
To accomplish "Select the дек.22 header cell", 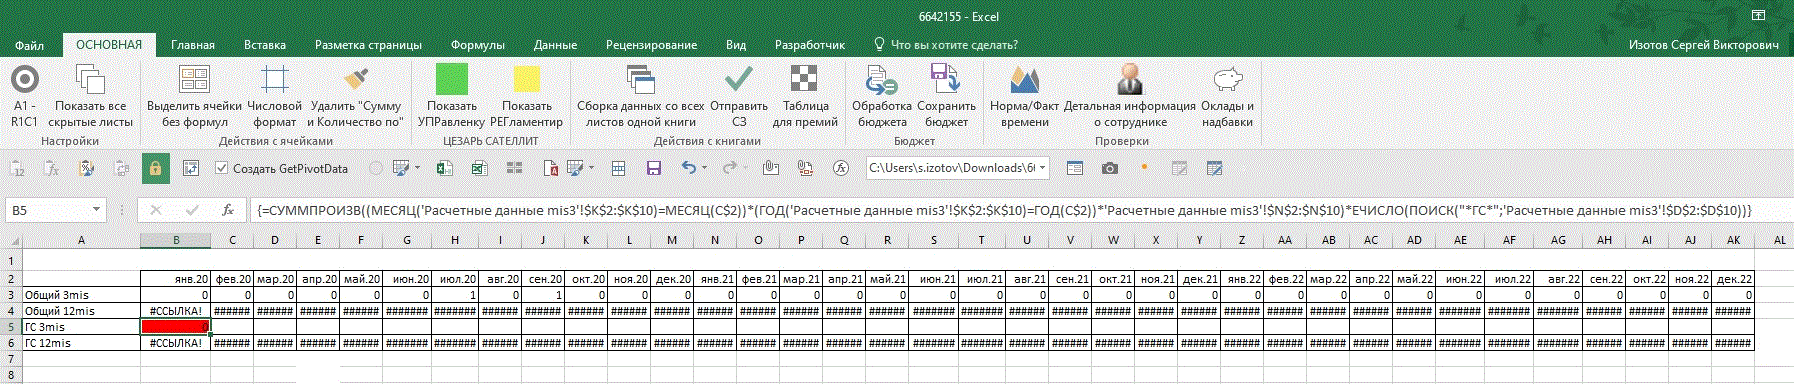I will (x=1733, y=279).
